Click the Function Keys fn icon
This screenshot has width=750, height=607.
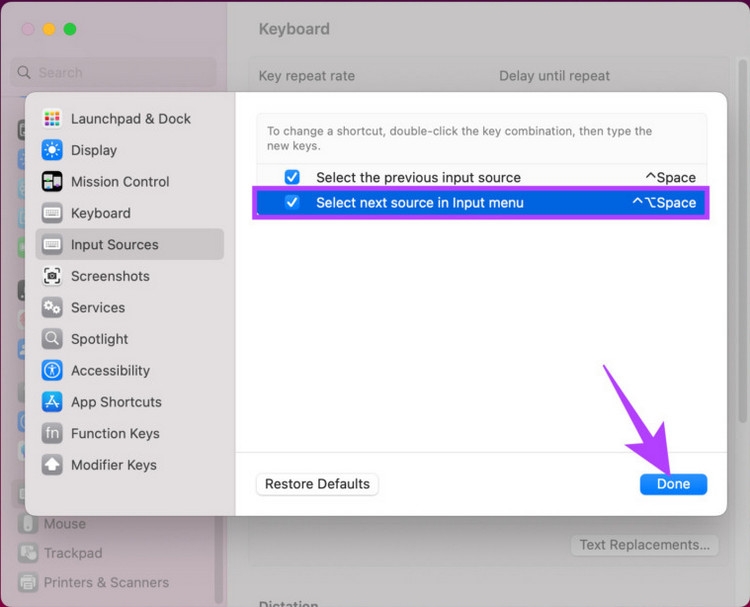click(53, 434)
